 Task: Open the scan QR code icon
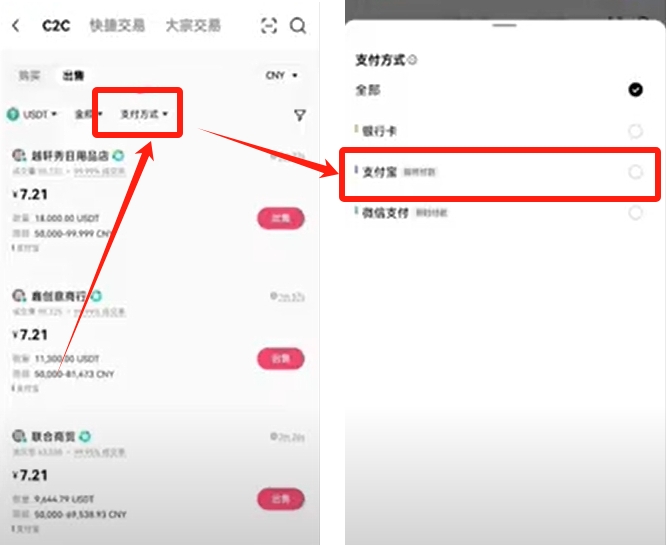pos(269,26)
